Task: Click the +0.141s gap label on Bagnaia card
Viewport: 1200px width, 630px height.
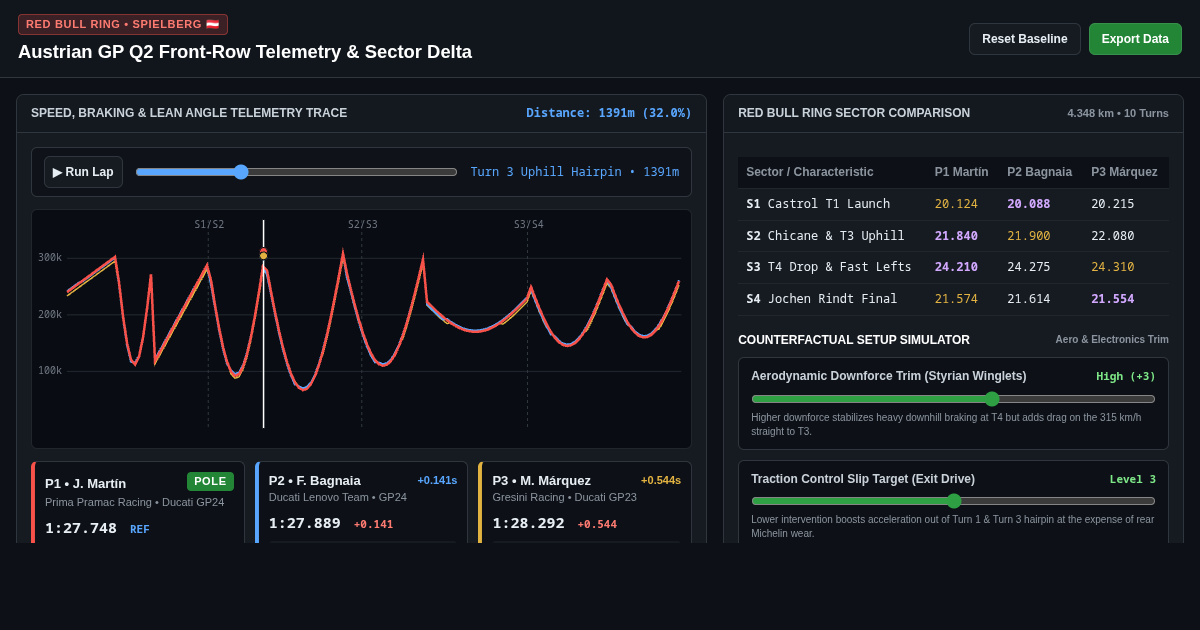Action: [x=437, y=480]
